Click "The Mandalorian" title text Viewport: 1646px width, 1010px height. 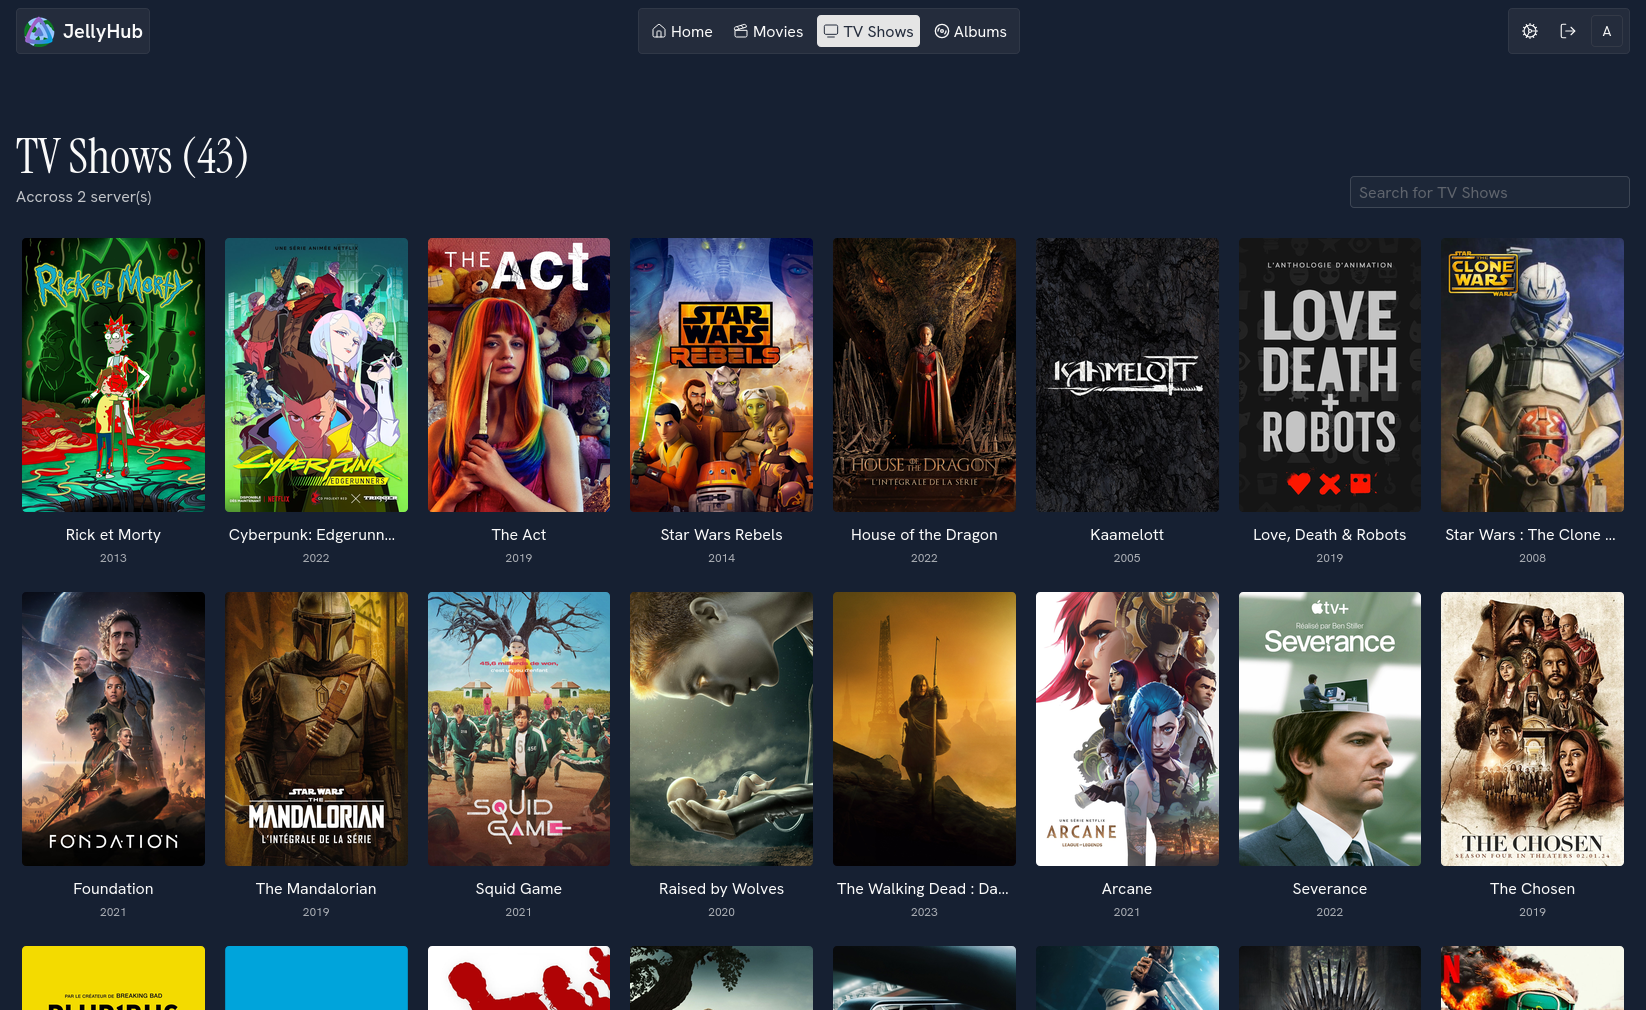pos(316,889)
